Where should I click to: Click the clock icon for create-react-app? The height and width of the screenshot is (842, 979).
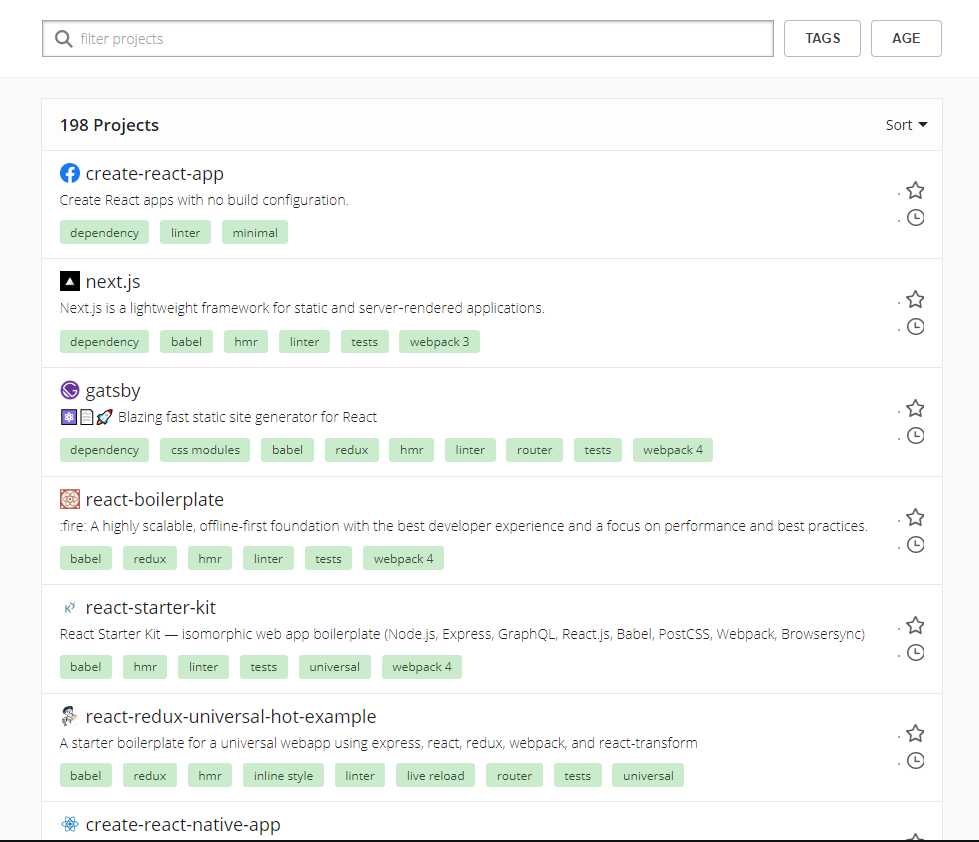pos(915,218)
